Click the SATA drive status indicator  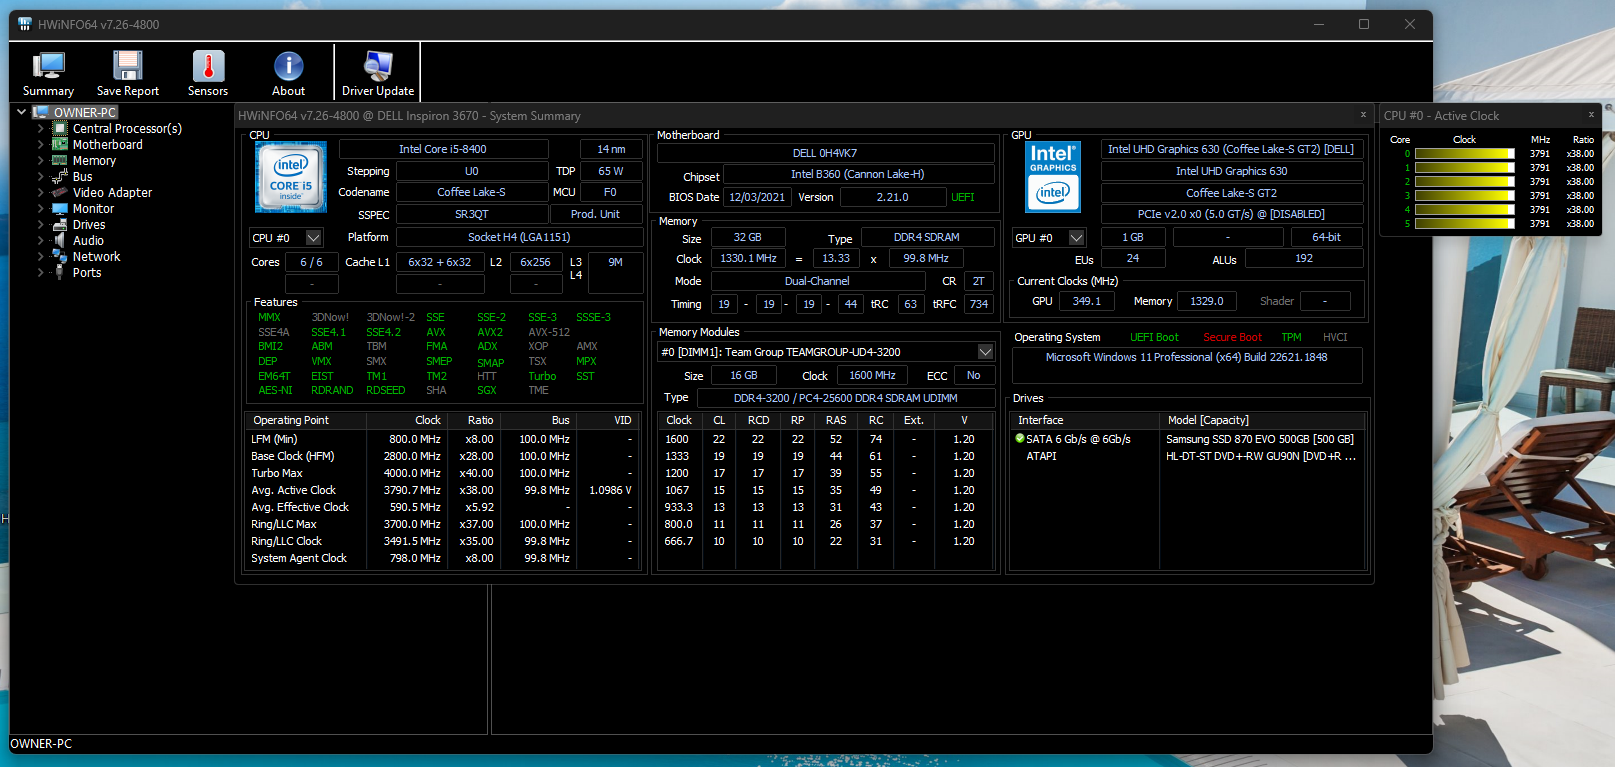tap(1019, 439)
